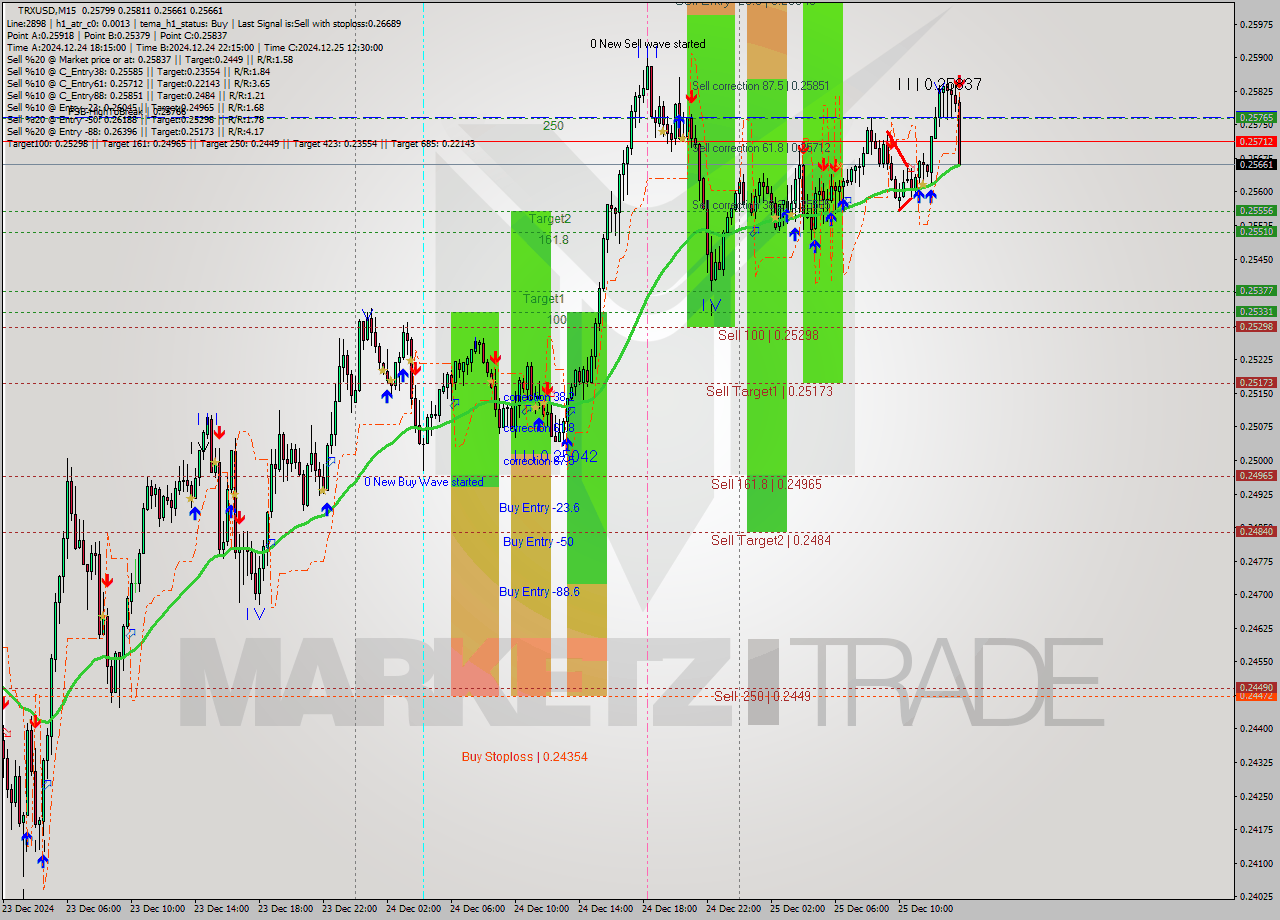Click the red 0.25712 price tag
The height and width of the screenshot is (920, 1280).
pyautogui.click(x=1256, y=141)
